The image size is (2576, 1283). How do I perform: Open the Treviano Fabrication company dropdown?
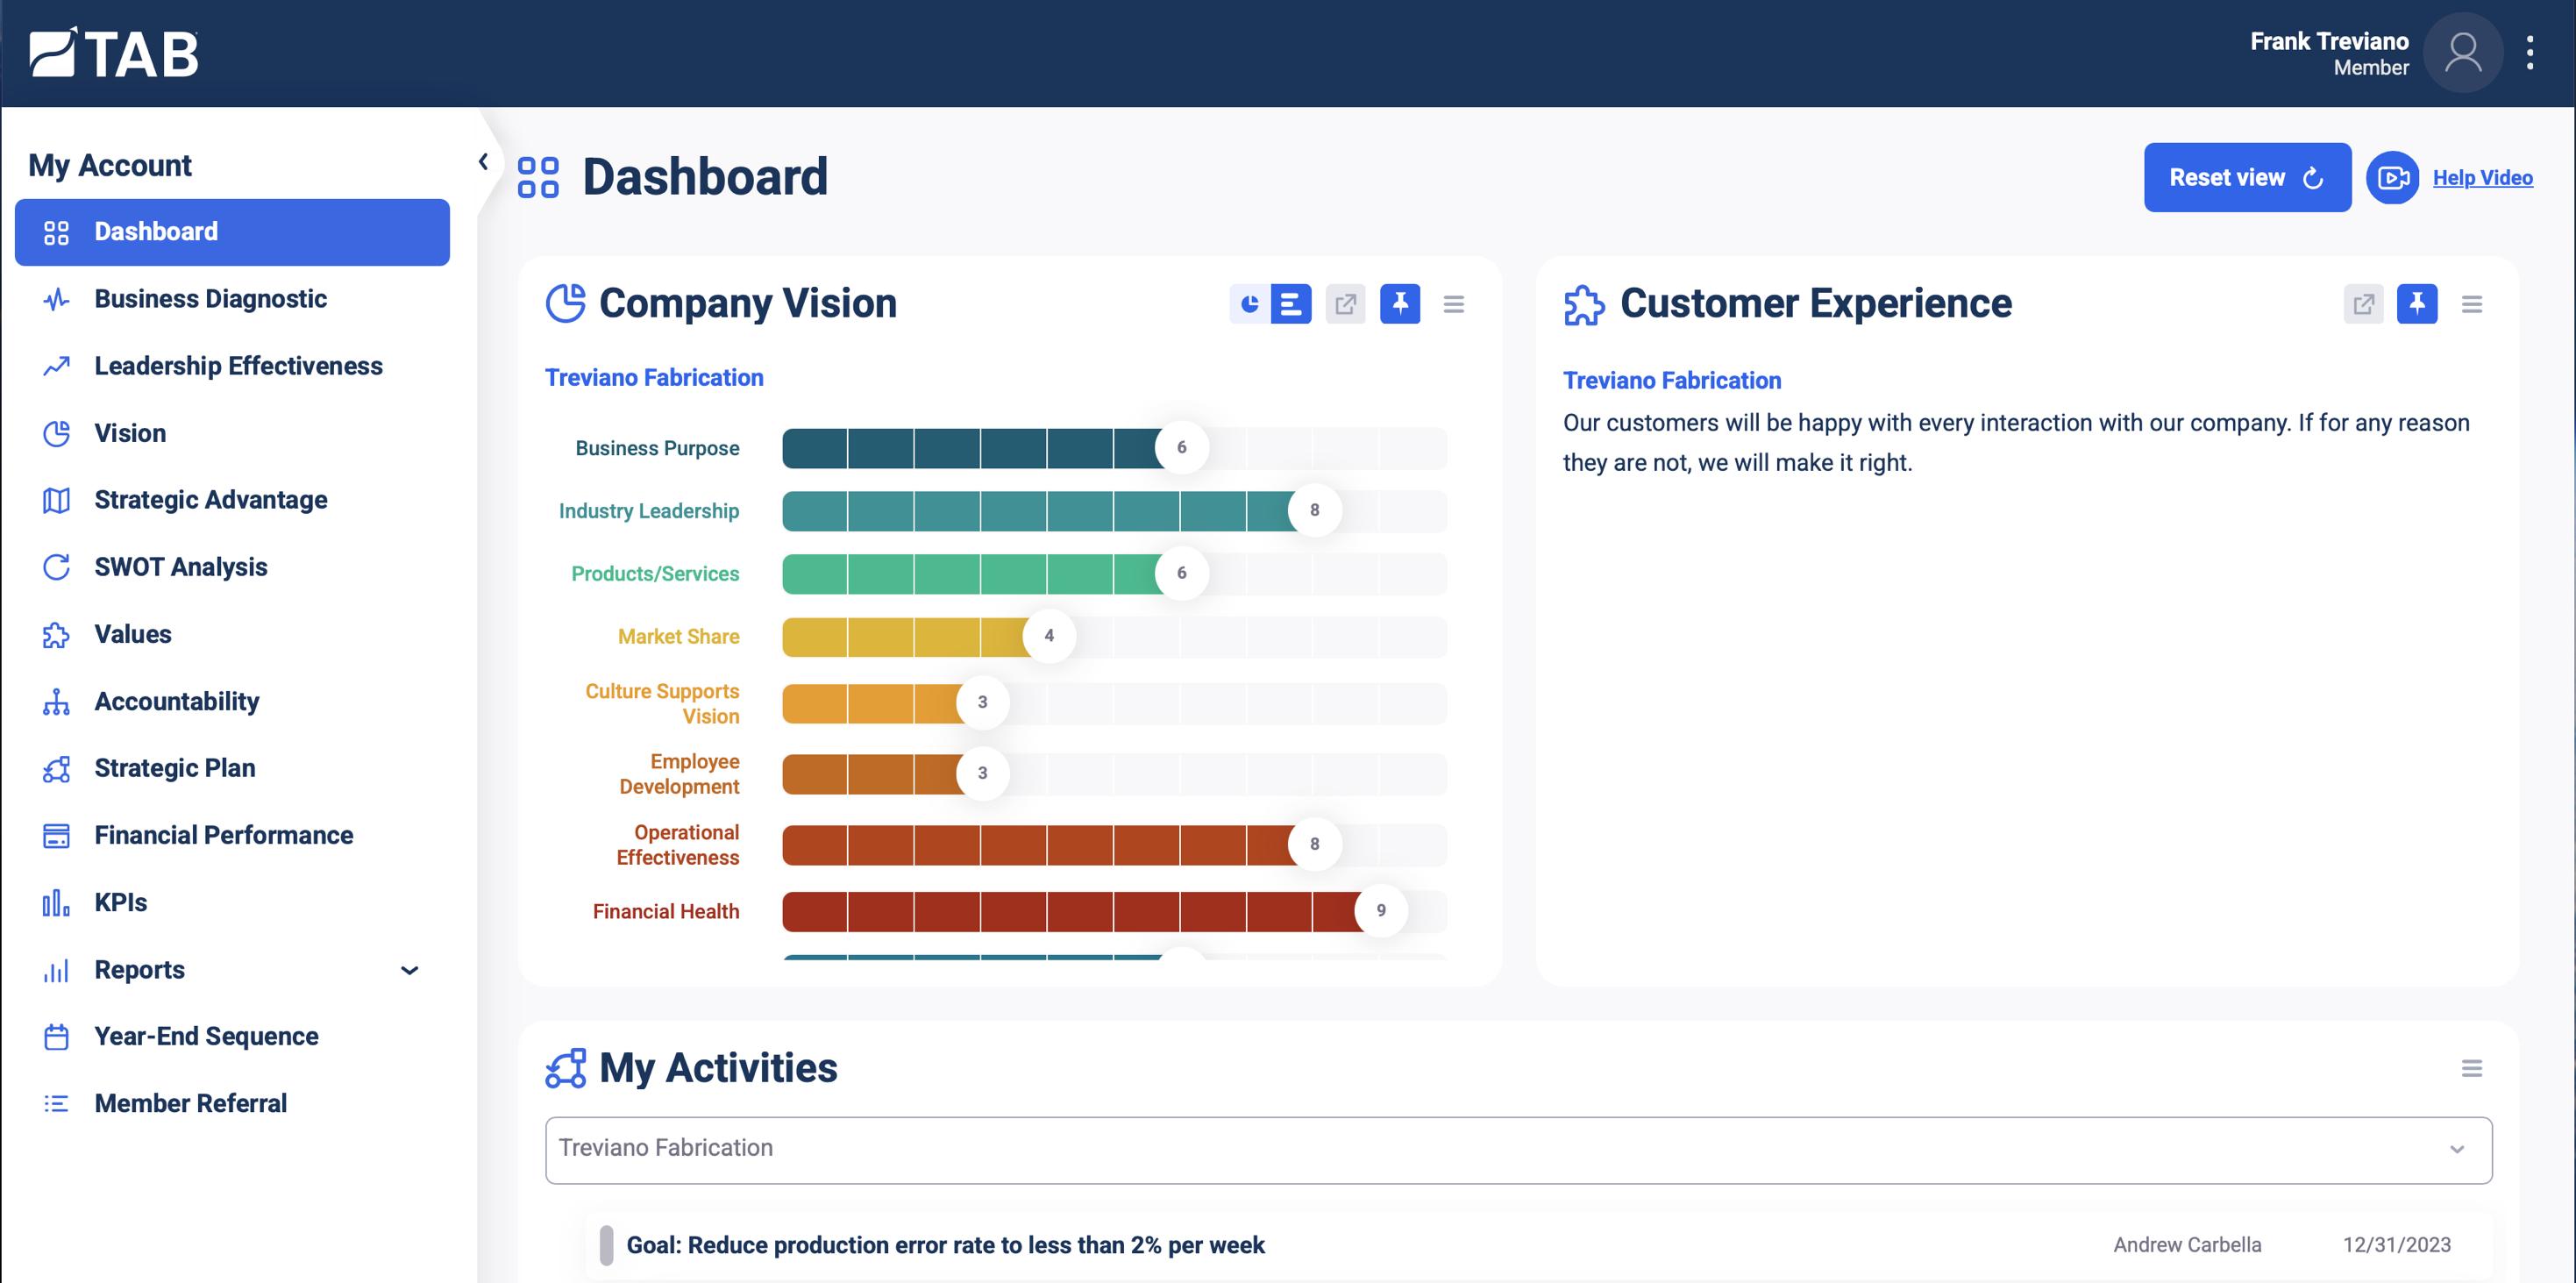click(x=1518, y=1150)
